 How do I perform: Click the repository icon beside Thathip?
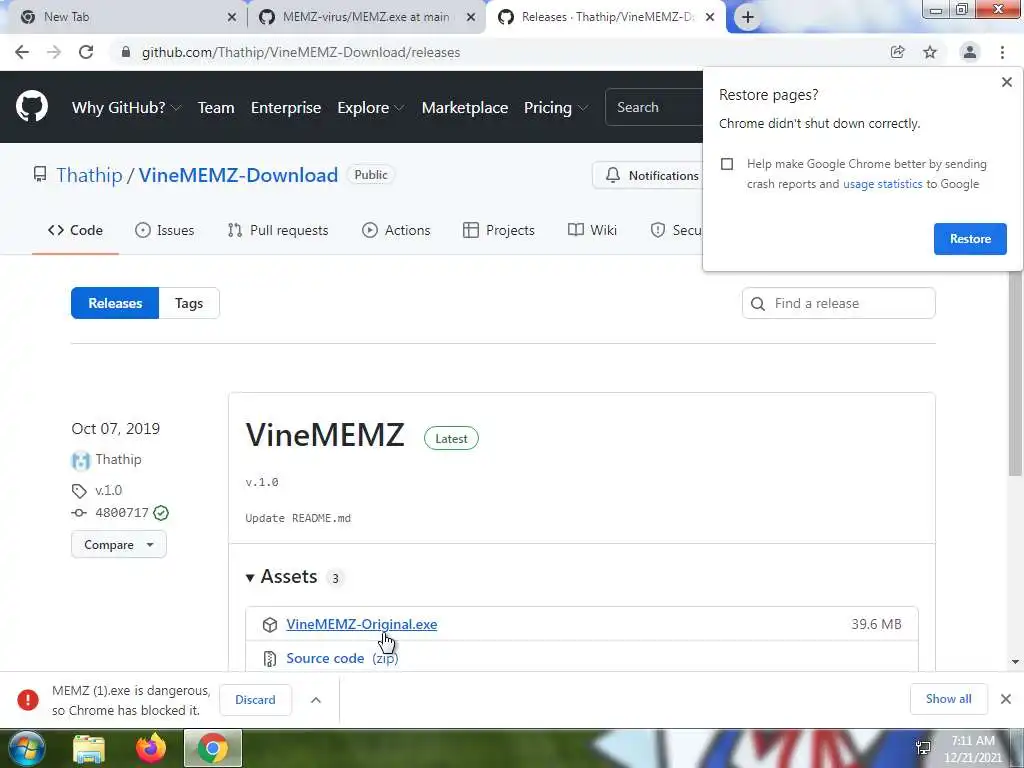[x=40, y=174]
